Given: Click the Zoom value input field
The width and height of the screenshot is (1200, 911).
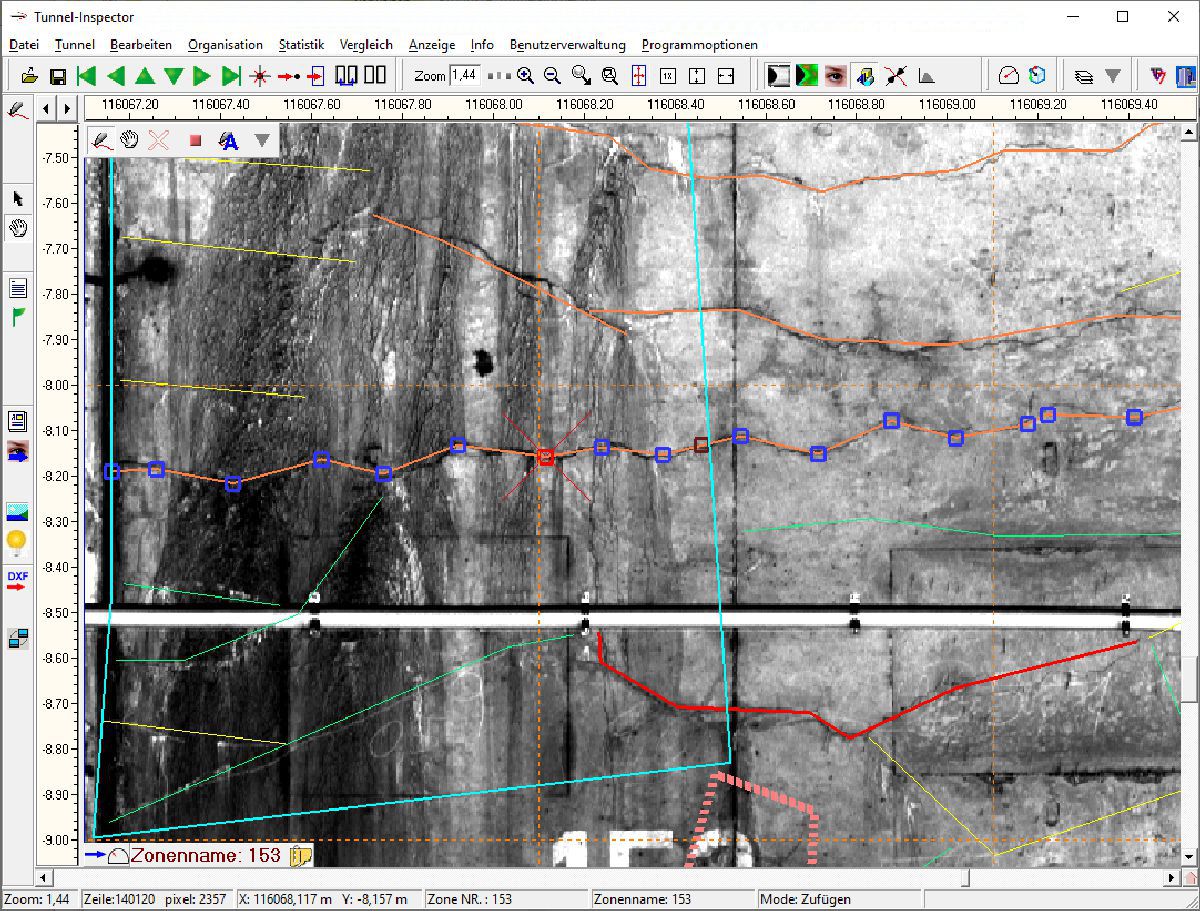Looking at the screenshot, I should [465, 76].
